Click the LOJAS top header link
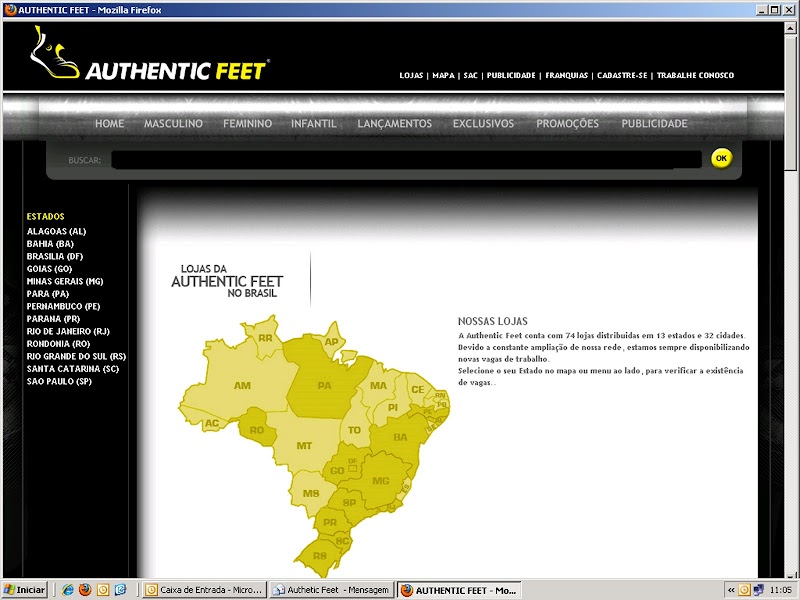Viewport: 800px width, 600px height. (x=411, y=76)
